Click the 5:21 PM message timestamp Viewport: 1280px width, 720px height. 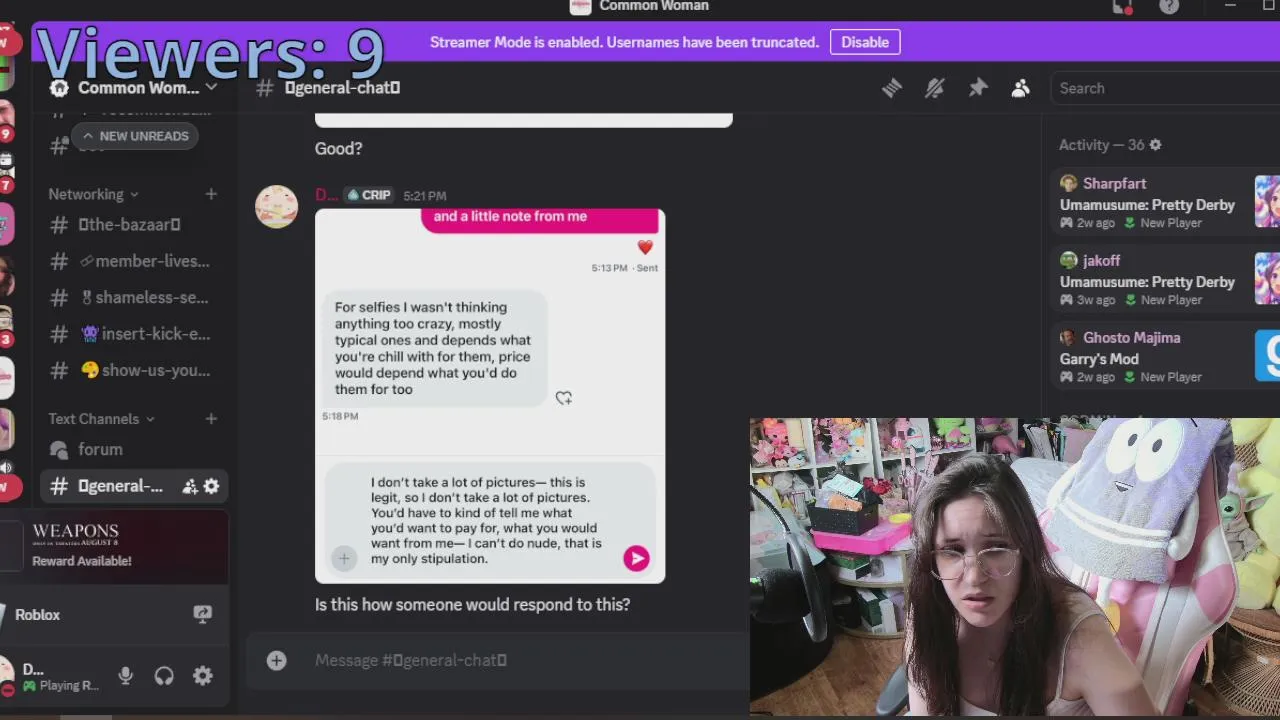pyautogui.click(x=425, y=196)
